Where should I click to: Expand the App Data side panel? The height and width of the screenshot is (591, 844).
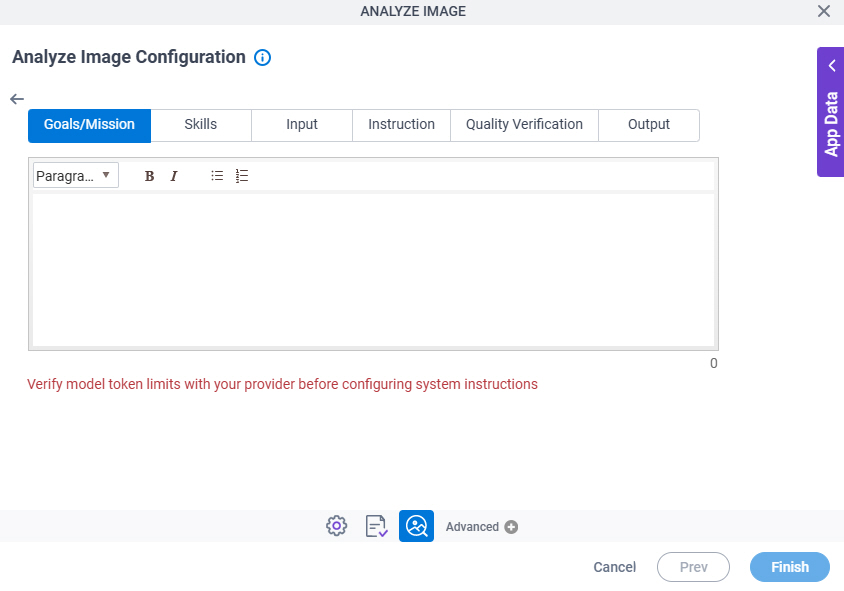point(831,112)
